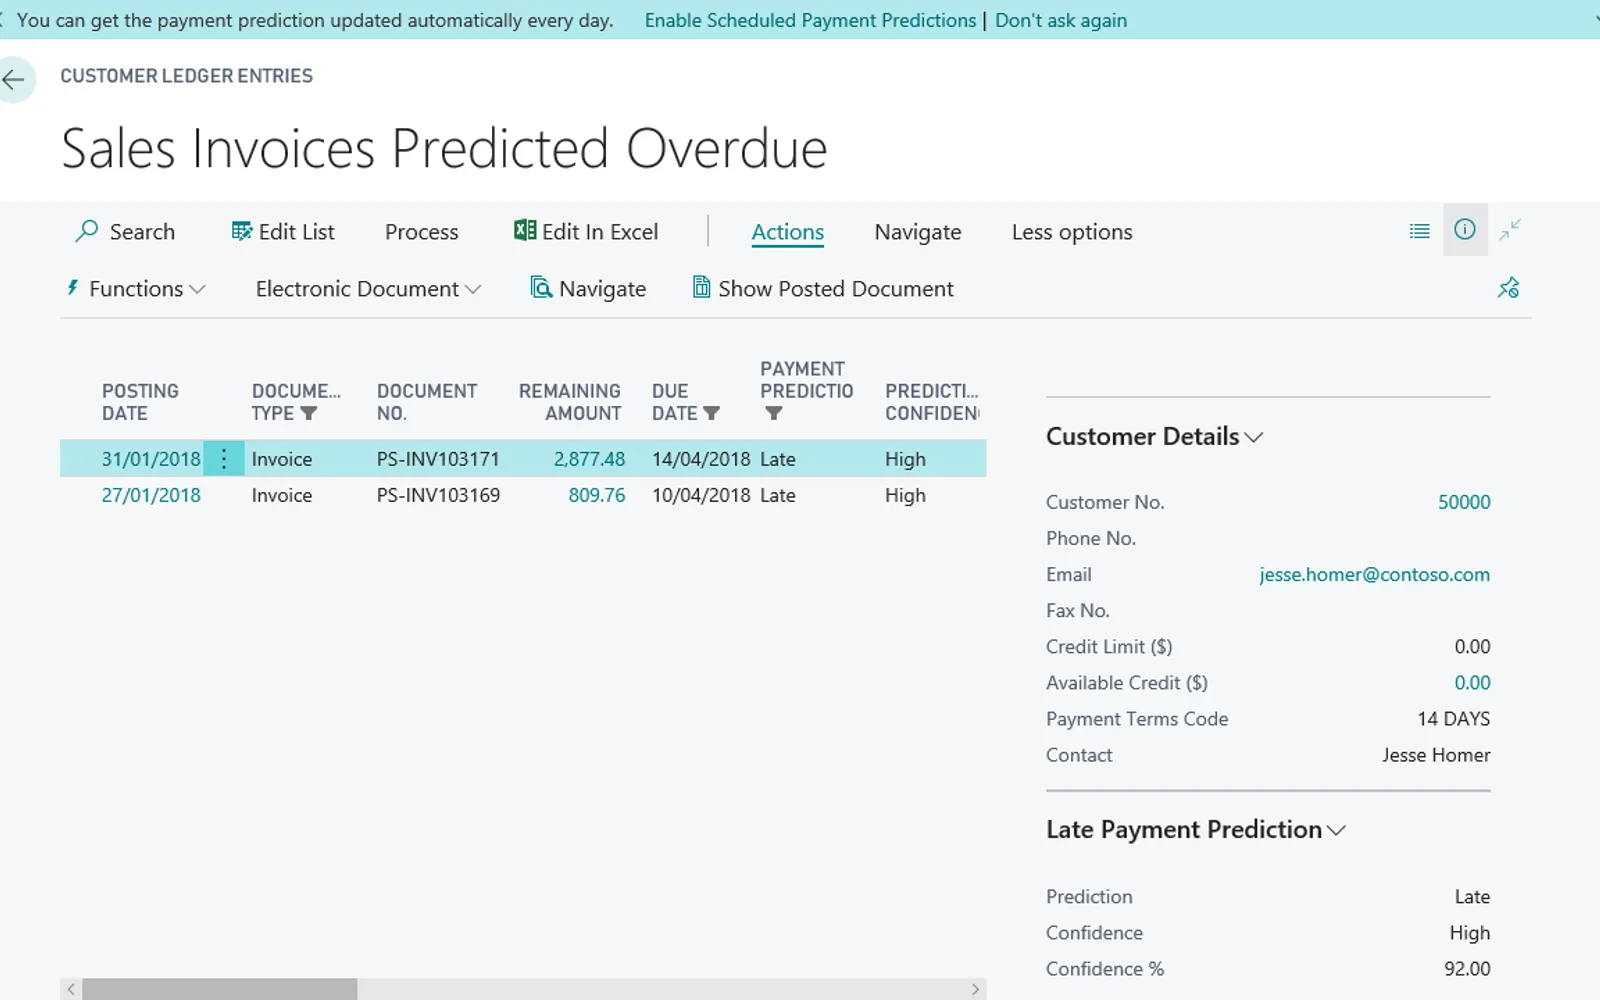Screen dimensions: 1600x1000
Task: Click the 14 DAYS payment terms value
Action: pyautogui.click(x=1453, y=718)
